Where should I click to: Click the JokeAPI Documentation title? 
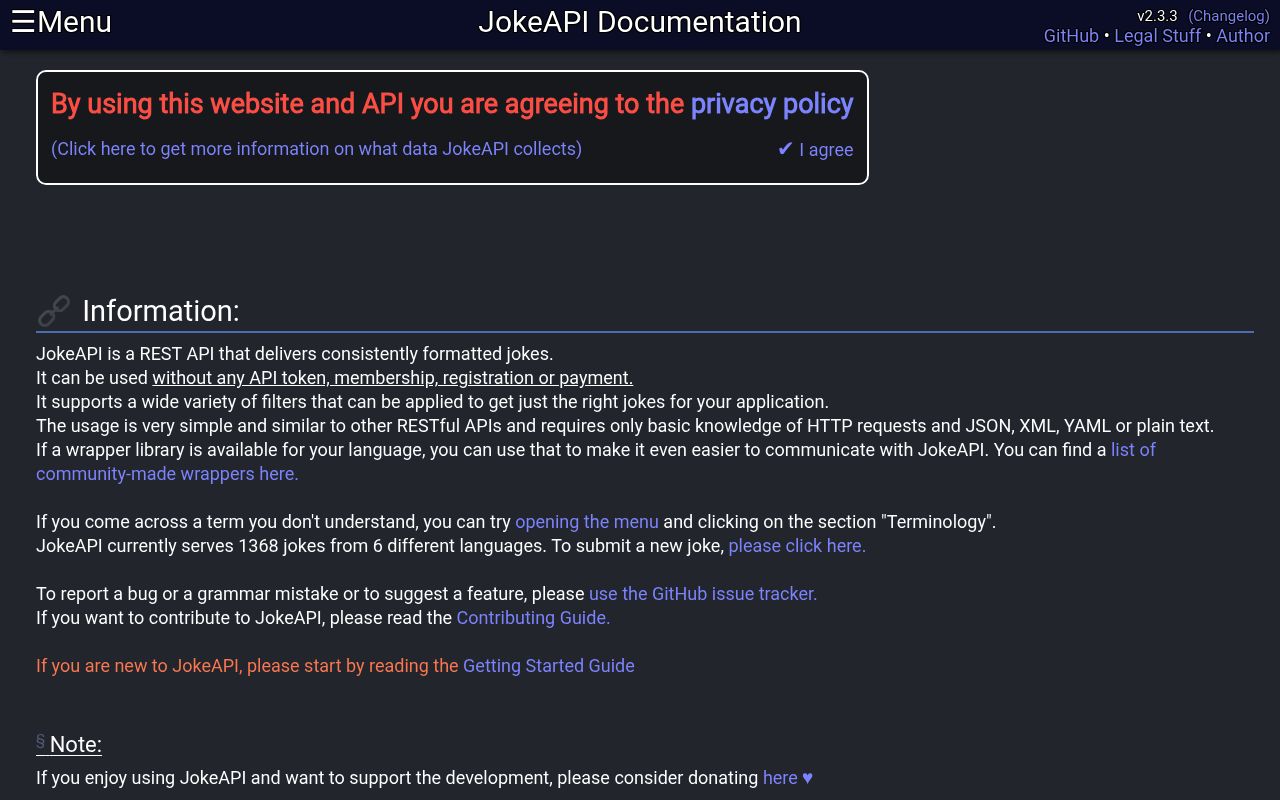(639, 22)
